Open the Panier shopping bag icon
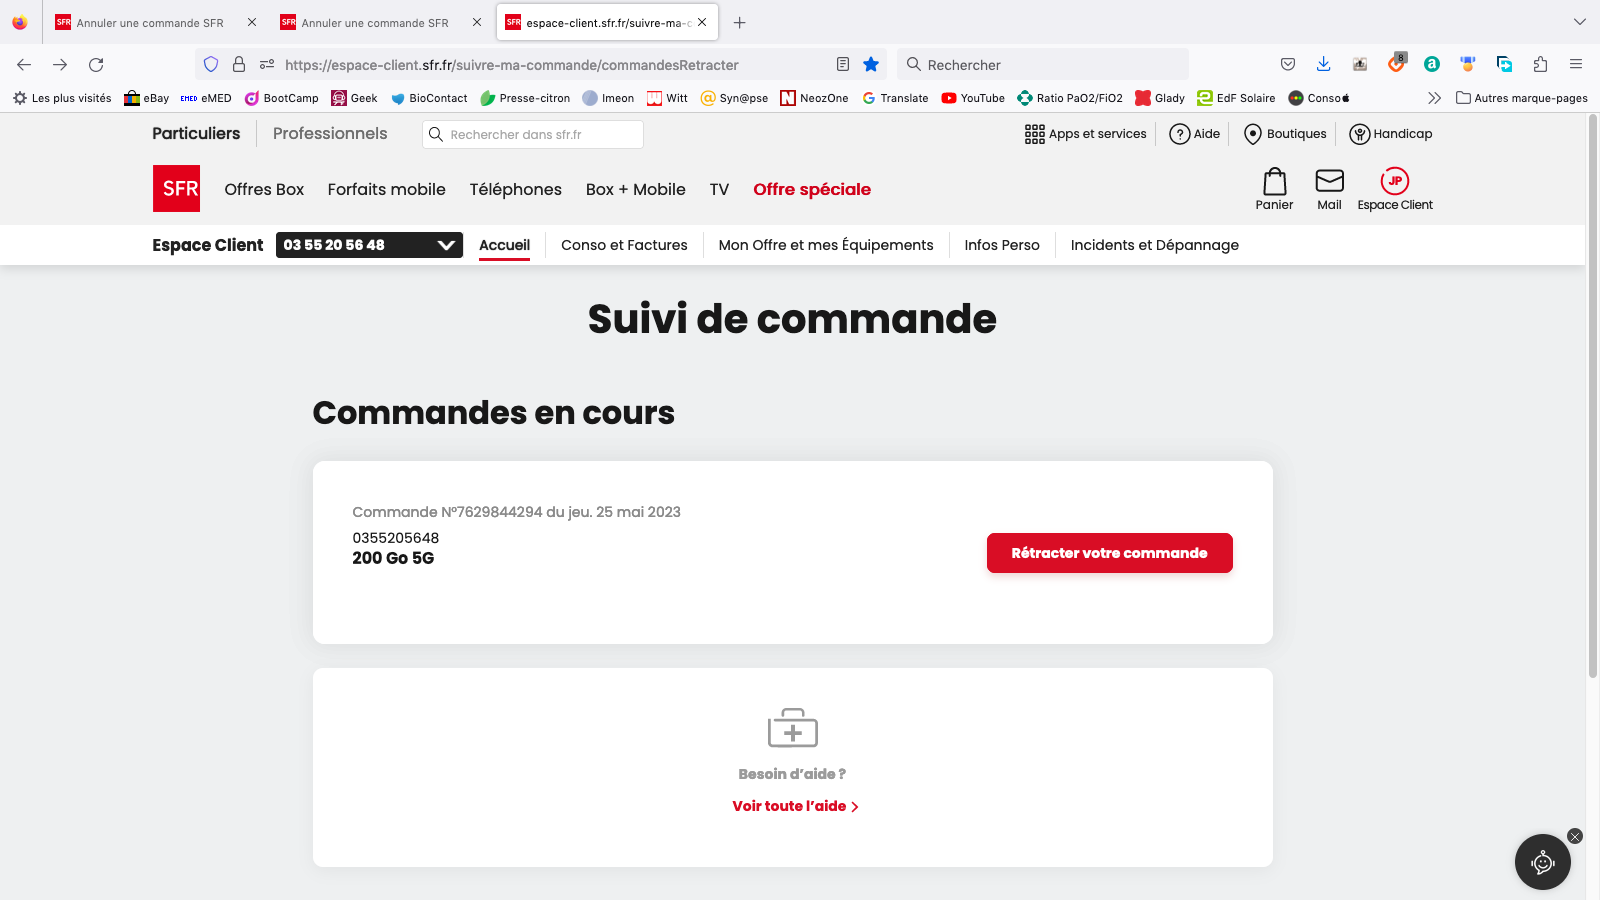The width and height of the screenshot is (1600, 900). (1274, 181)
